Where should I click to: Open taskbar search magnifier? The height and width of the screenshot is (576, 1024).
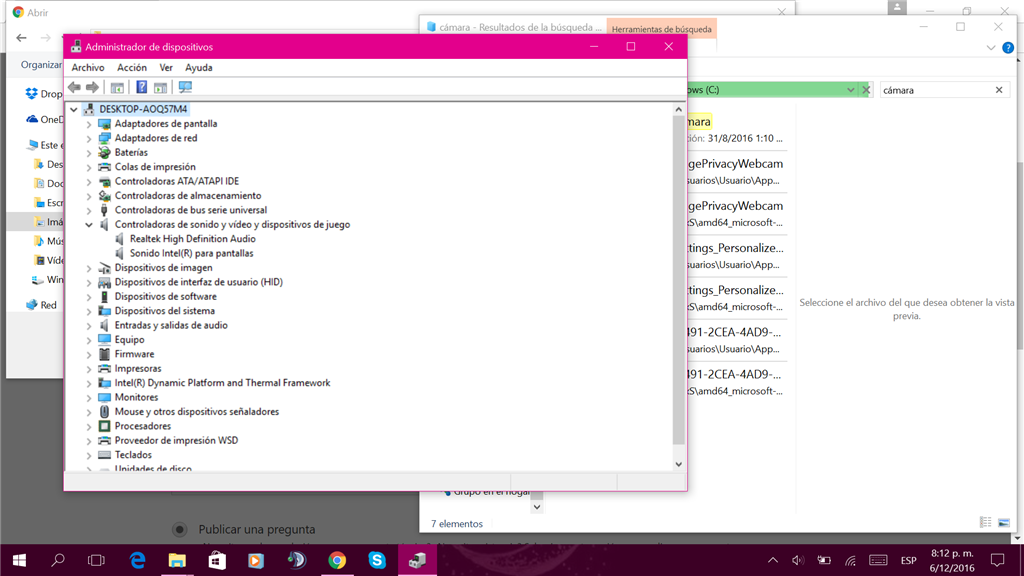(57, 560)
